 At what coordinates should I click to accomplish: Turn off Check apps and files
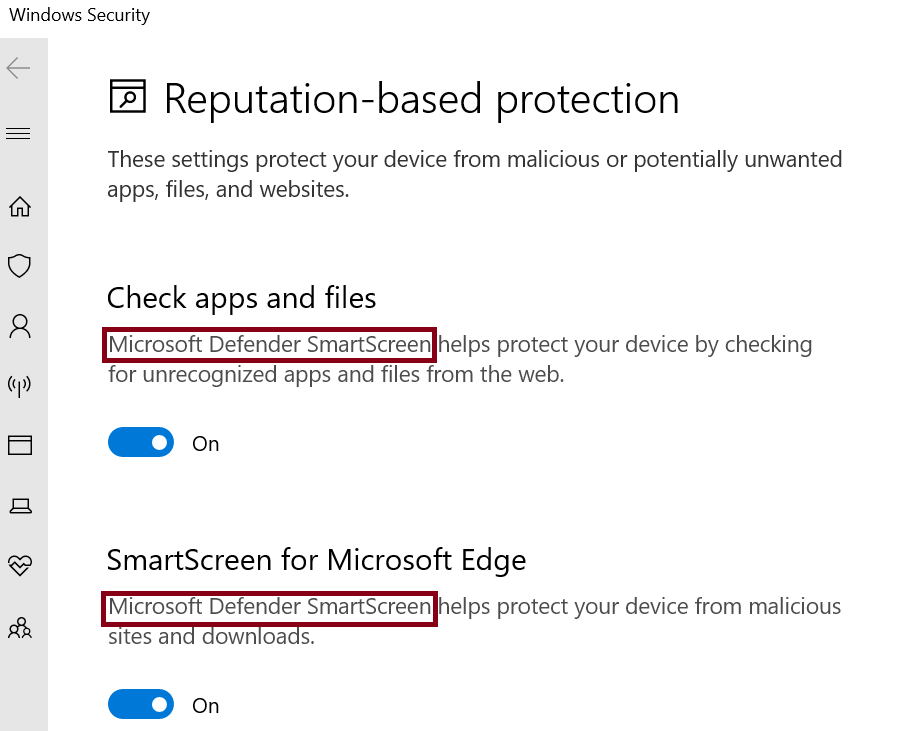pos(140,442)
